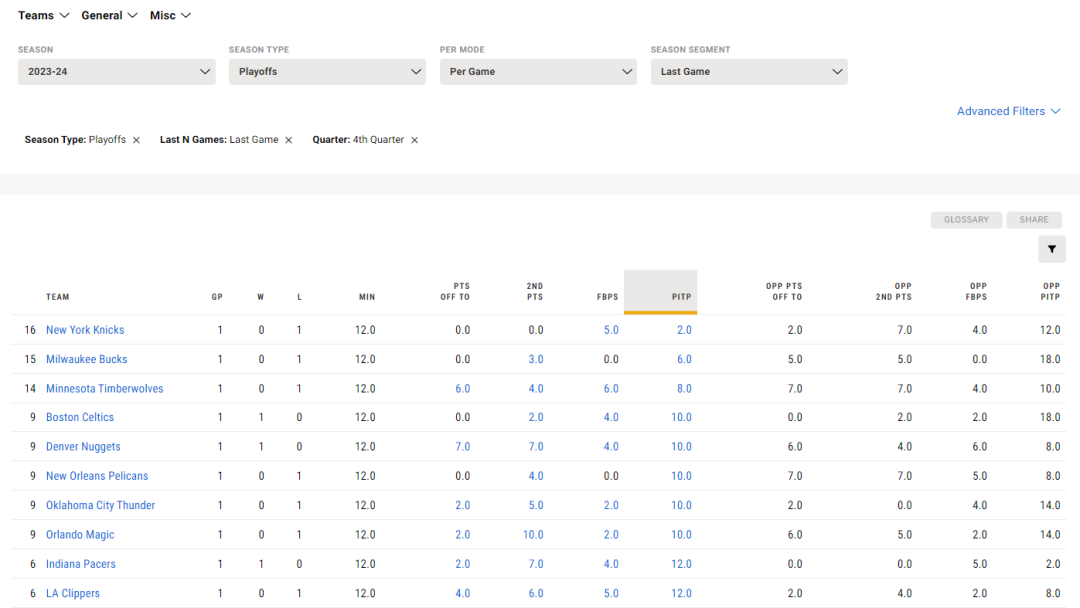This screenshot has width=1080, height=608.
Task: Click Nuggets PTS OFF TO value 7.0
Action: (x=462, y=446)
